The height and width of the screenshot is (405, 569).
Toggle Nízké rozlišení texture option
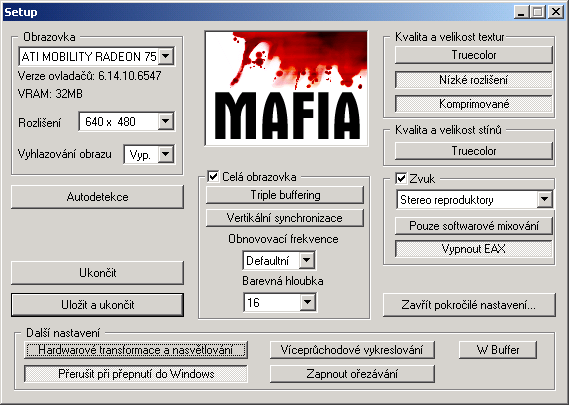click(474, 80)
